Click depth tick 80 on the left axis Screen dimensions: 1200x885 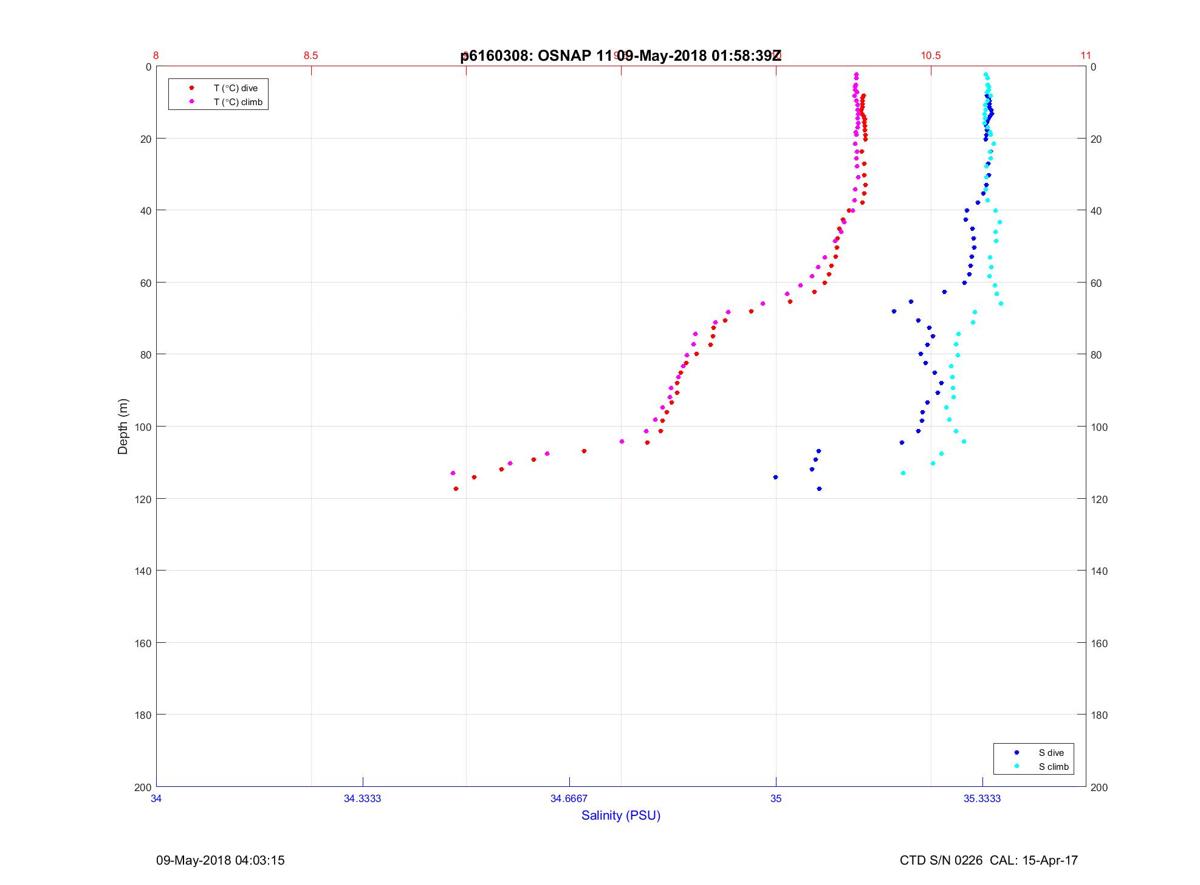click(145, 355)
